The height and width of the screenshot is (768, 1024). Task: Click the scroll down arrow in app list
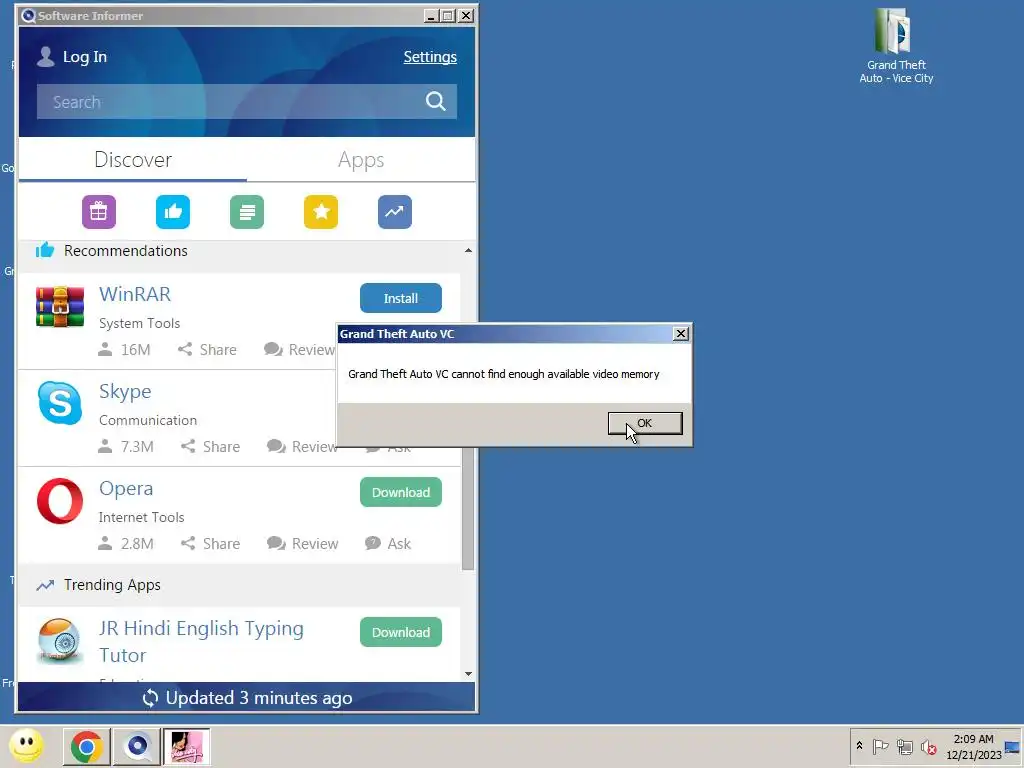pos(468,673)
